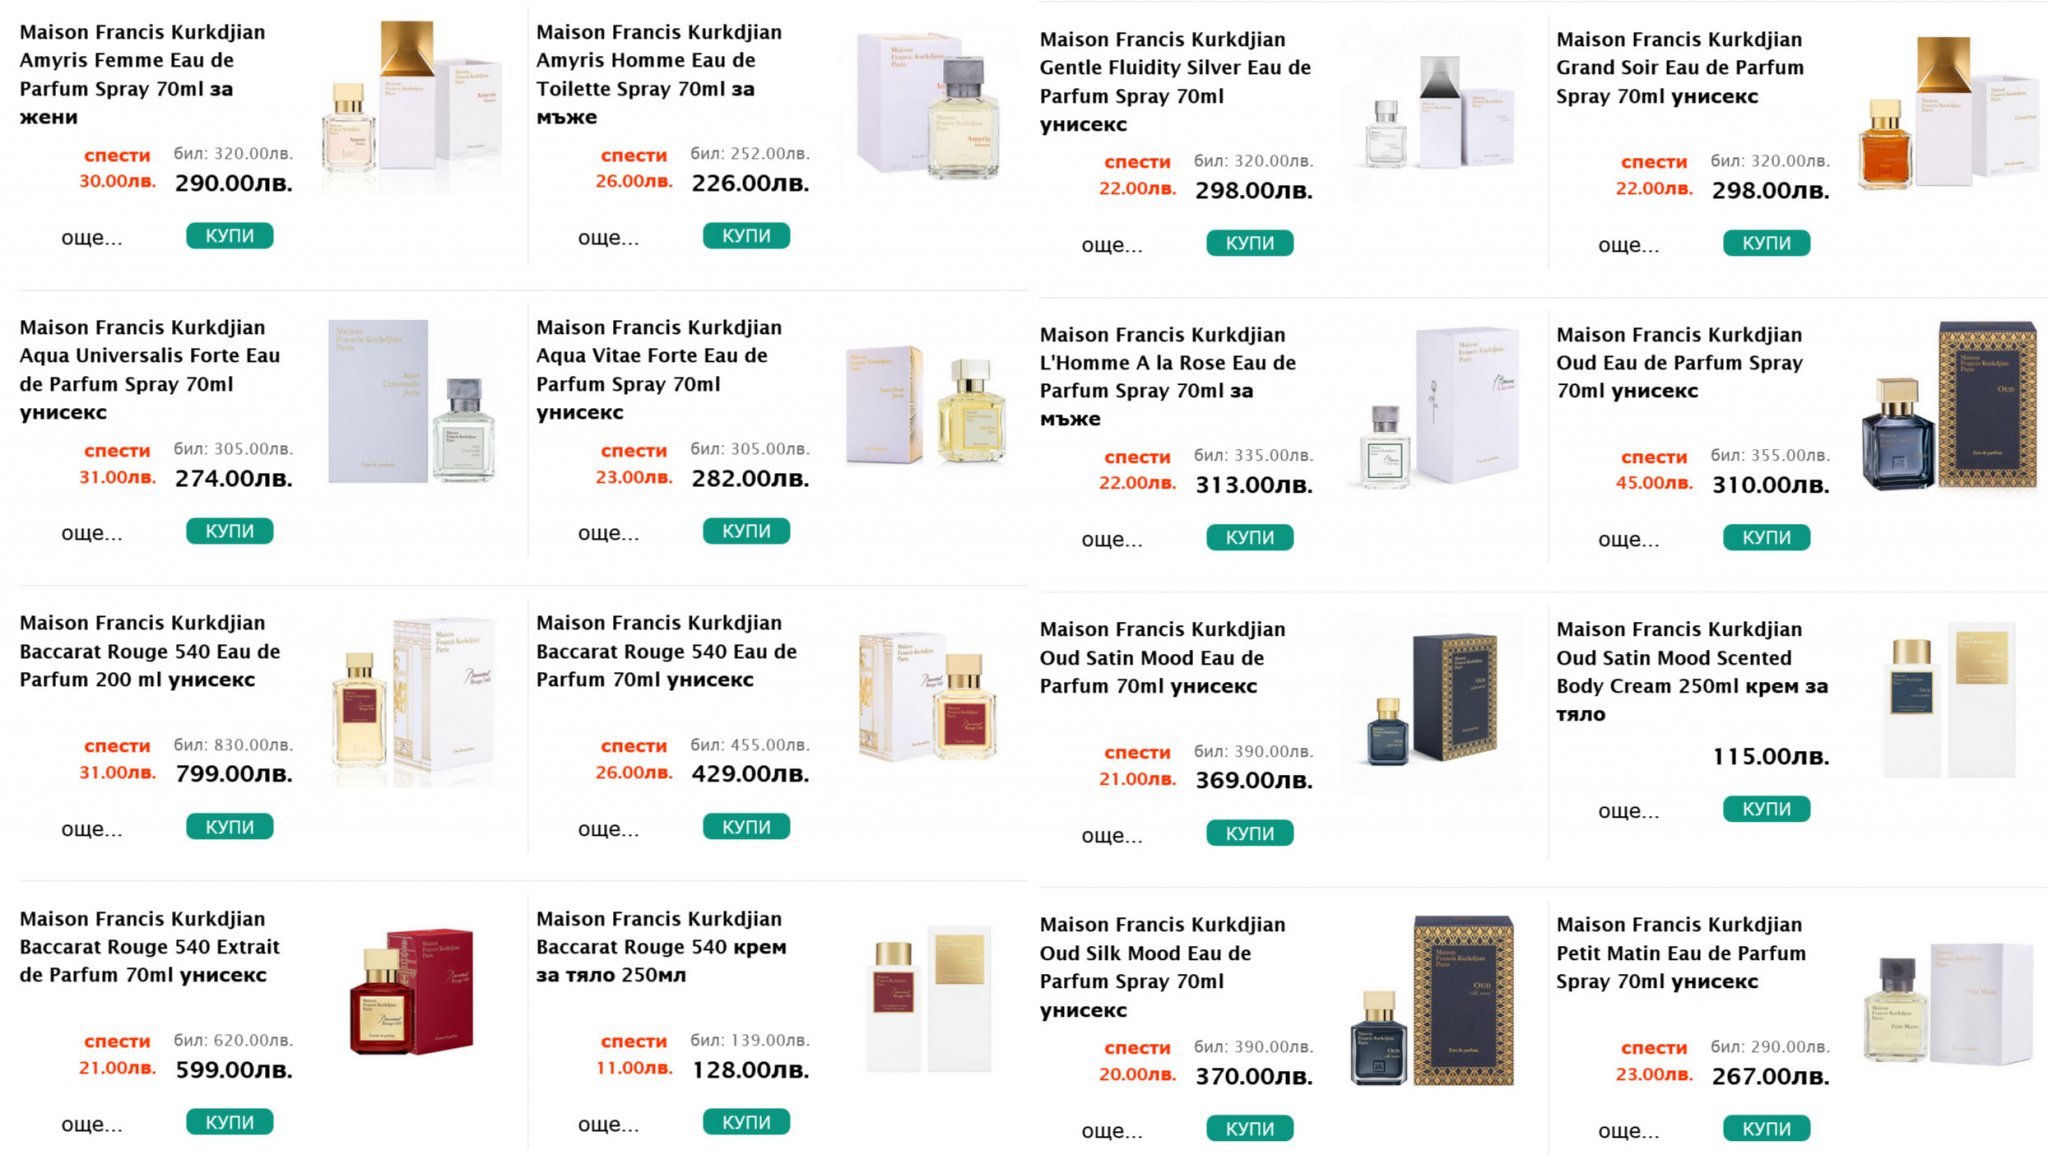The image size is (2048, 1155).
Task: Expand 'още...' for Aqua Universalis Forte
Action: 92,533
